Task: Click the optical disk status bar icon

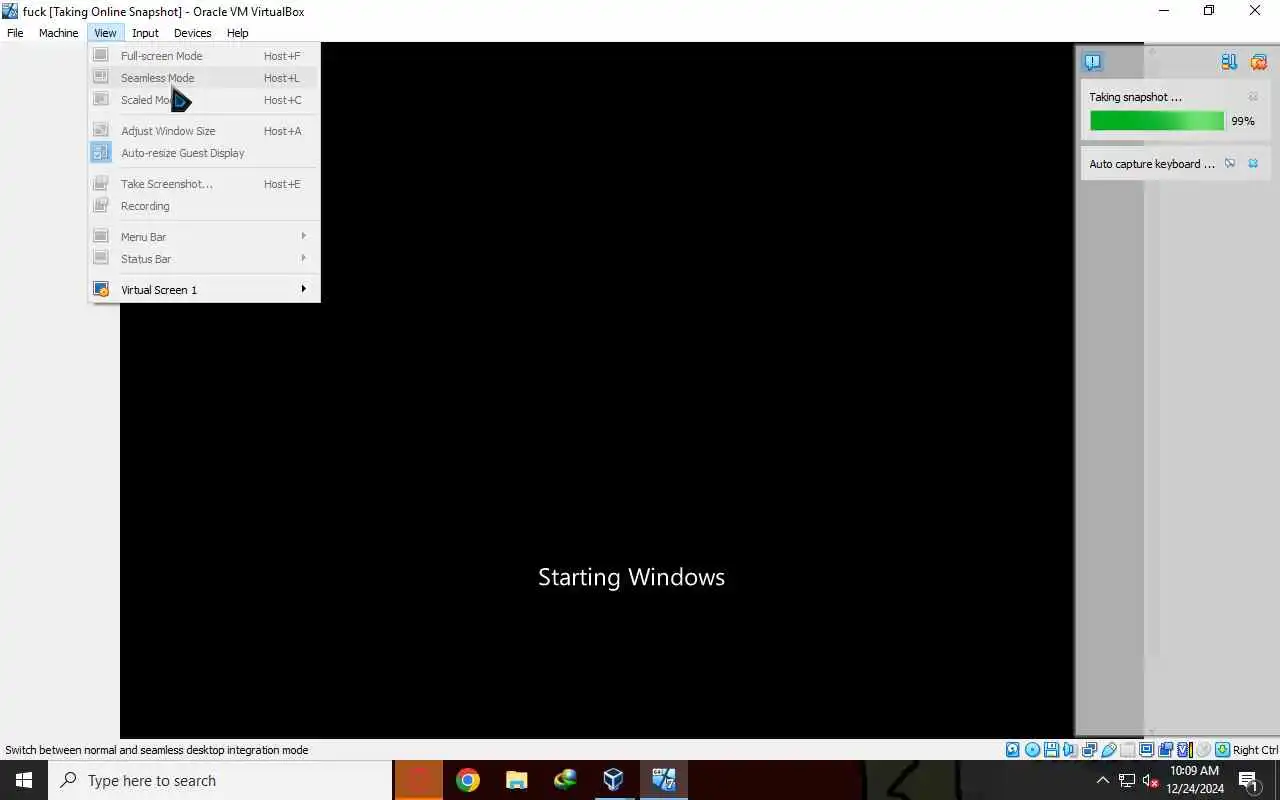Action: 1032,750
